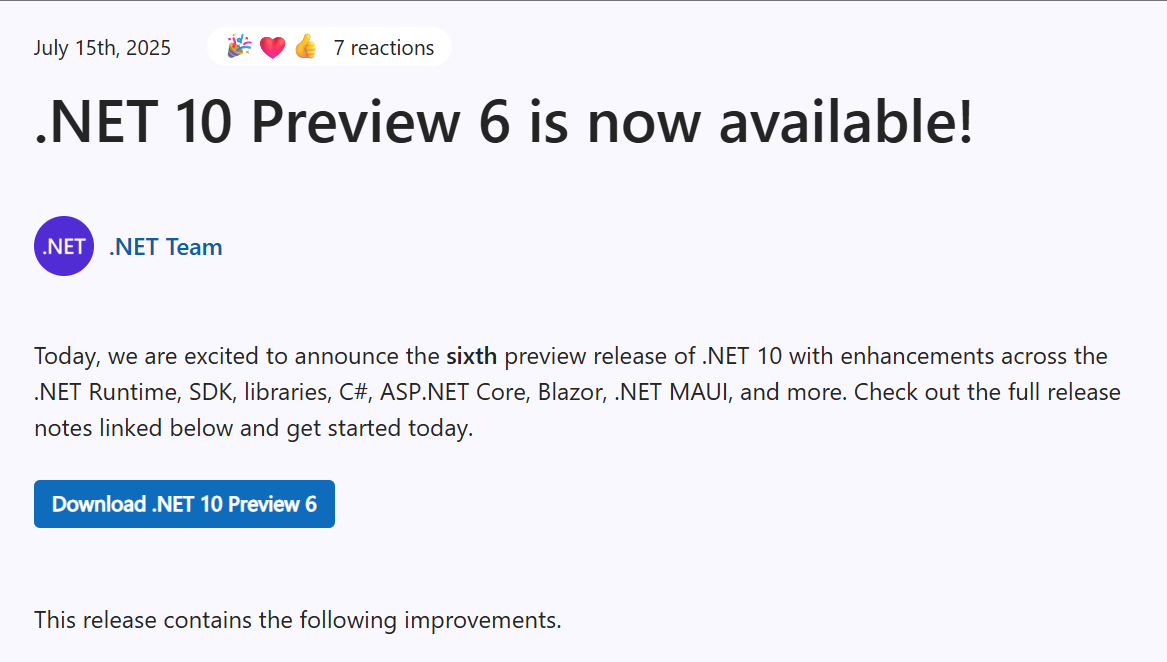Click the sentence about following improvements
The height and width of the screenshot is (662, 1167).
[298, 620]
